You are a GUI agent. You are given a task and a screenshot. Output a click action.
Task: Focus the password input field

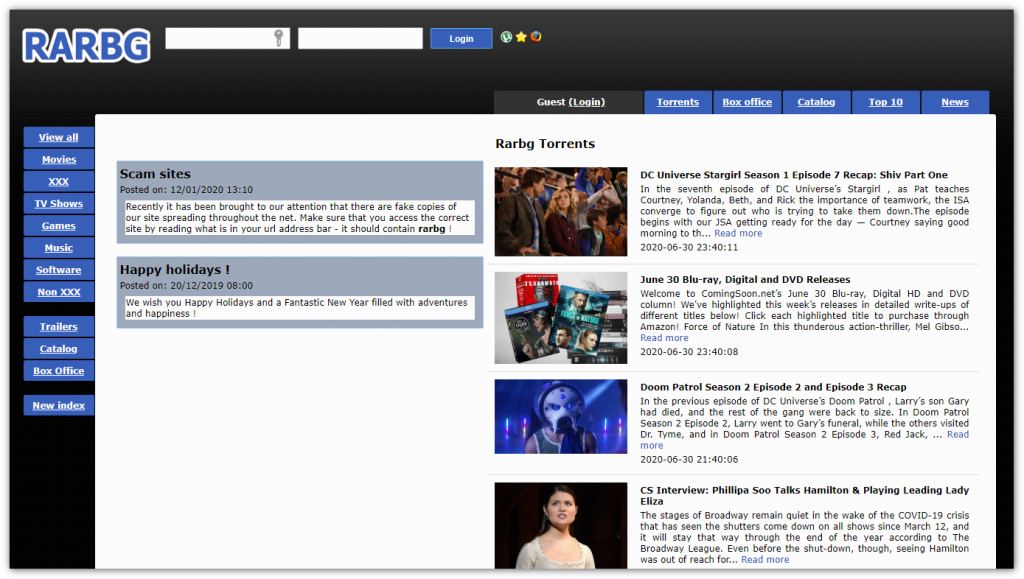[x=360, y=38]
